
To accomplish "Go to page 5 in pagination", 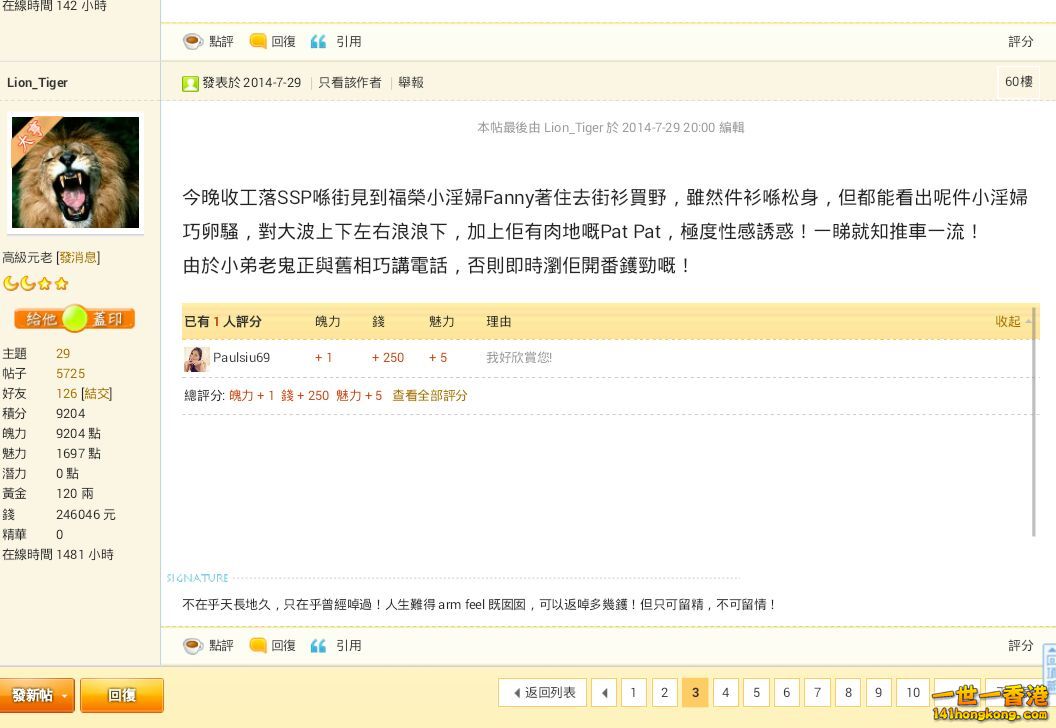I will pos(756,692).
